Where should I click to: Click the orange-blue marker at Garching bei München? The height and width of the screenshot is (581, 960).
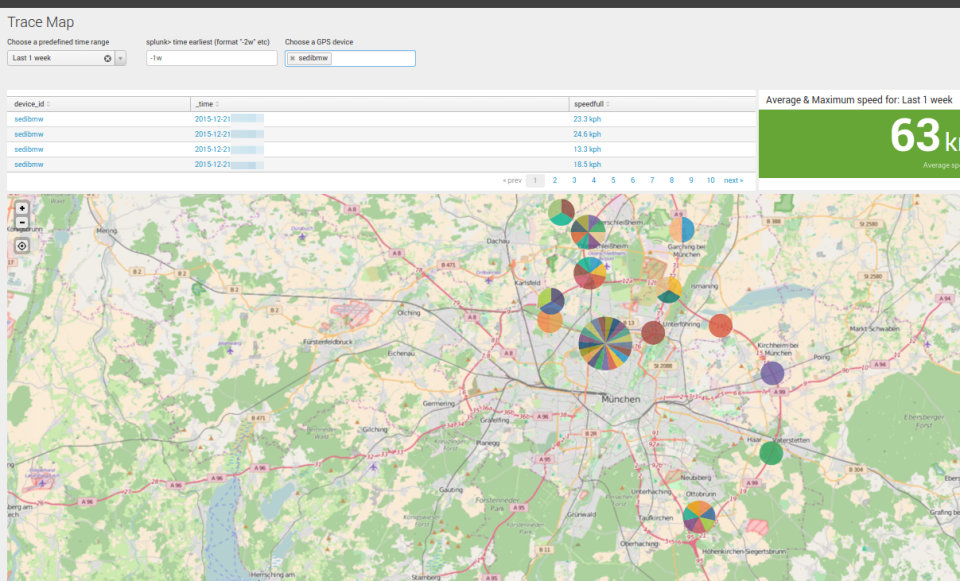click(682, 230)
